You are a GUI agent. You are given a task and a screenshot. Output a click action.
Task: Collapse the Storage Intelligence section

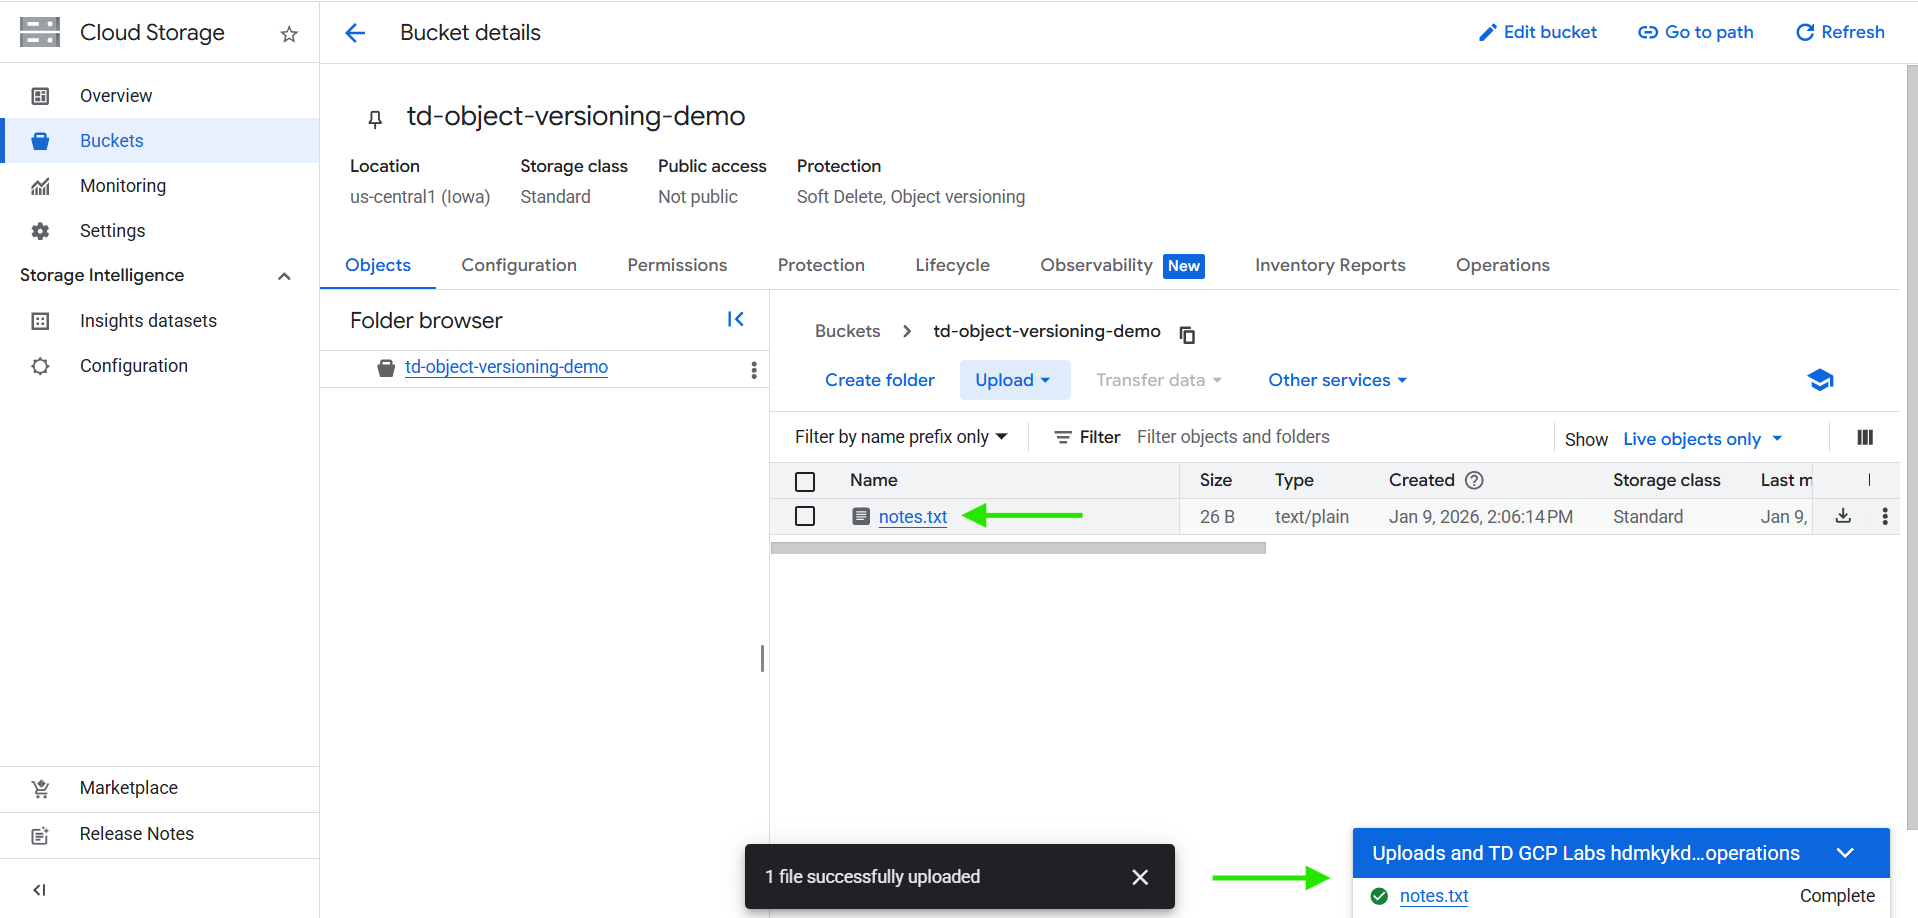pyautogui.click(x=284, y=276)
